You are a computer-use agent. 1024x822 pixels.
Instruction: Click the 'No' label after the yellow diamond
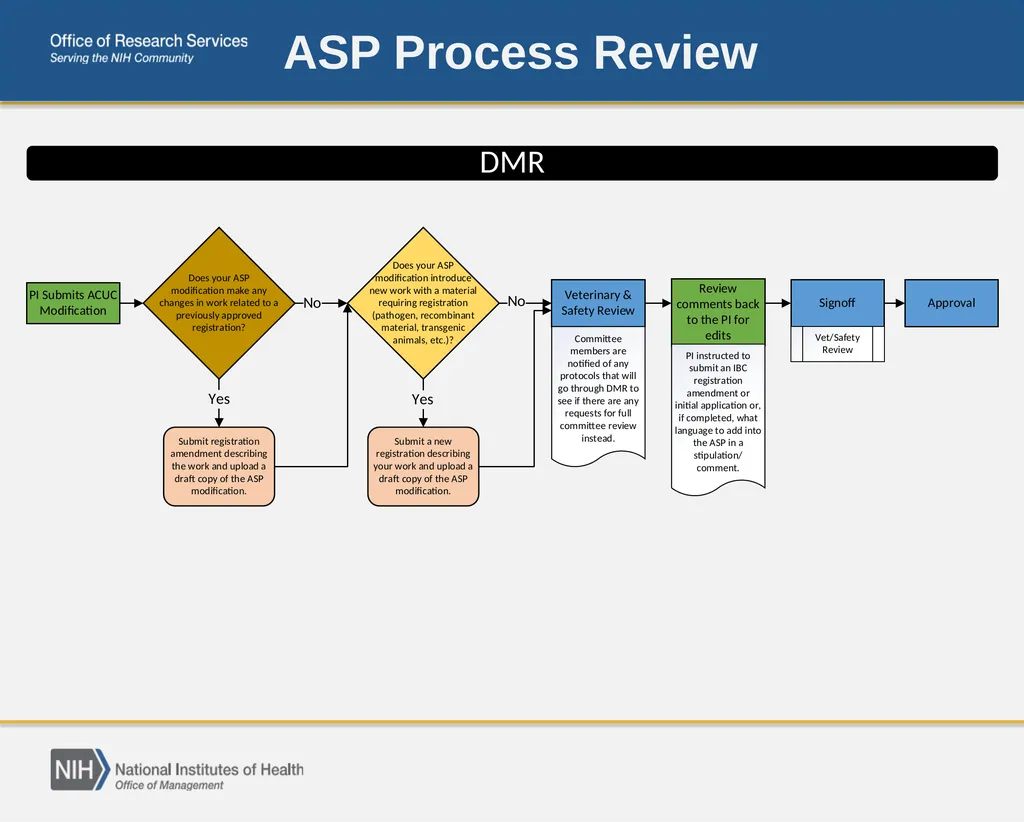516,301
